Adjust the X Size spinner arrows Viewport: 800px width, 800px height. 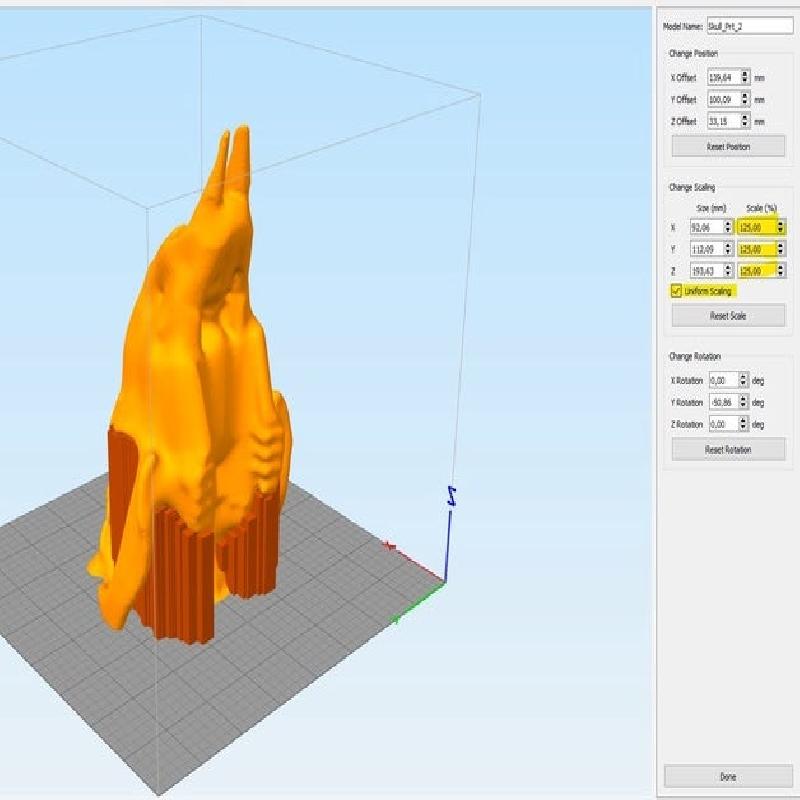729,227
